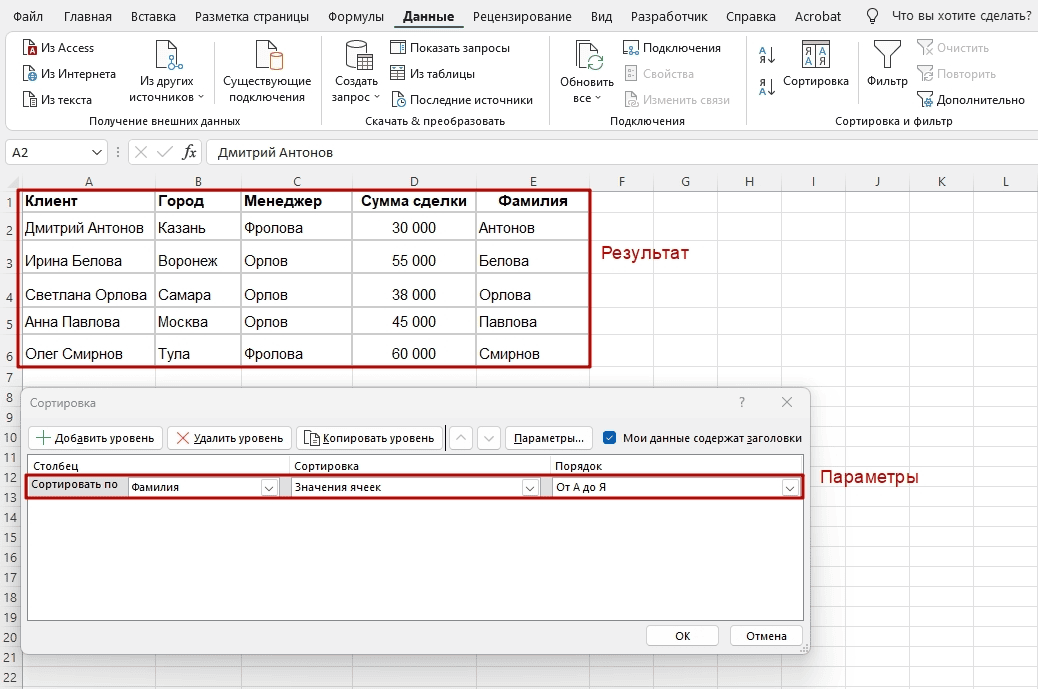Expand the 'От А до Я' order dropdown

point(790,488)
